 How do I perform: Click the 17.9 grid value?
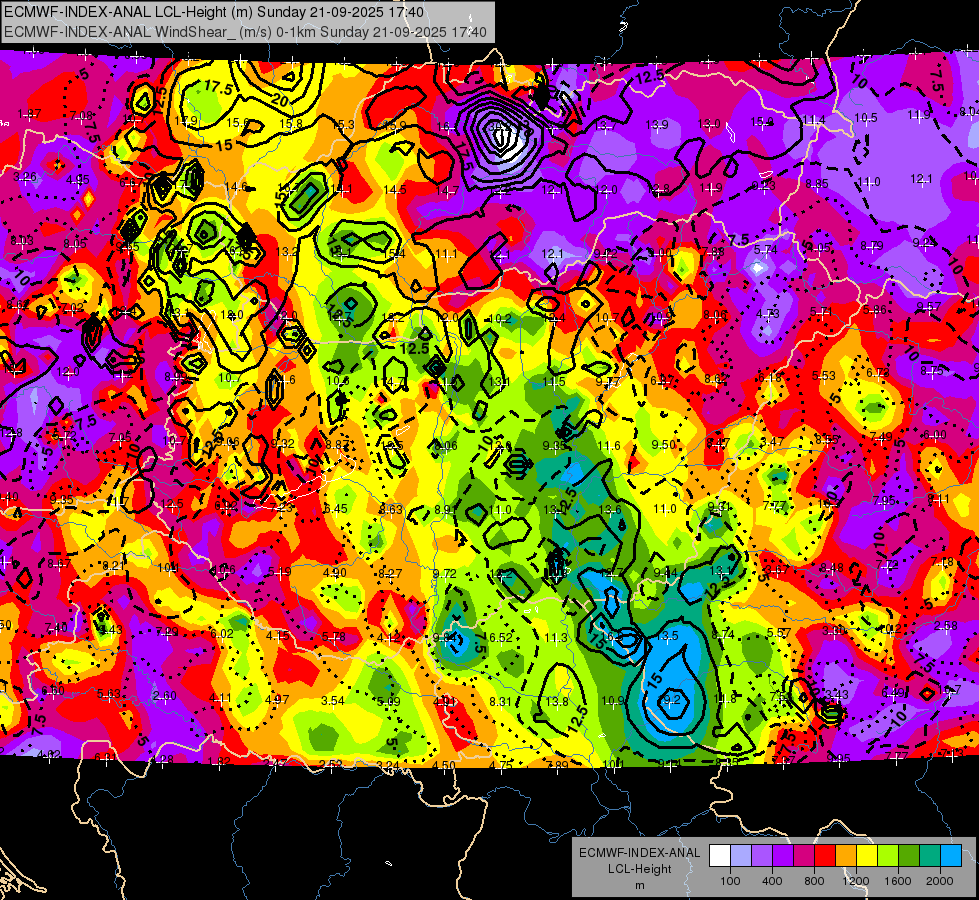(x=185, y=121)
